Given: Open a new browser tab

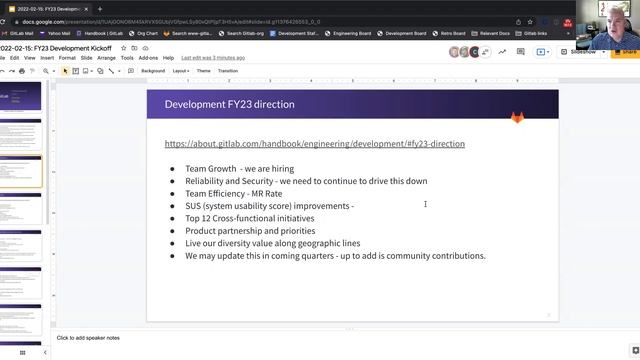Looking at the screenshot, I should [100, 9].
